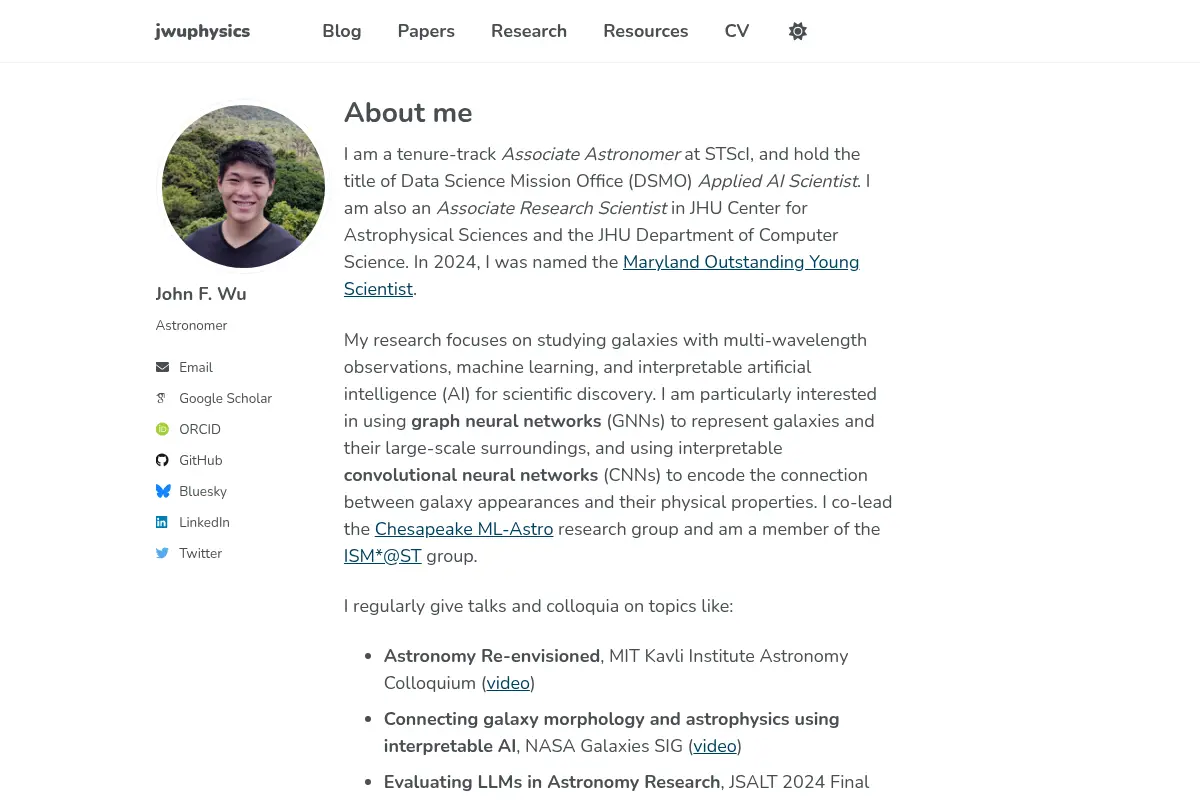
Task: Open the MIT Kavli colloquium video link
Action: [508, 683]
